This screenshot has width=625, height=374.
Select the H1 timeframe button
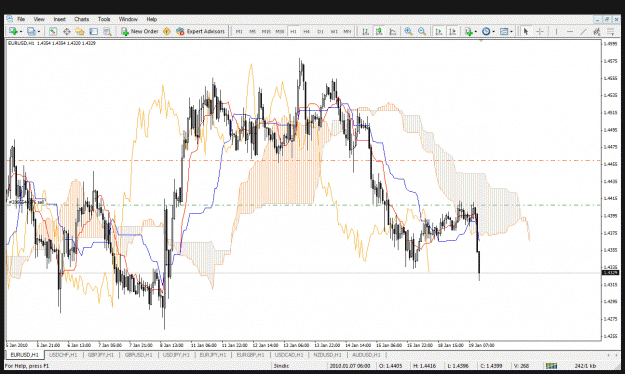293,31
